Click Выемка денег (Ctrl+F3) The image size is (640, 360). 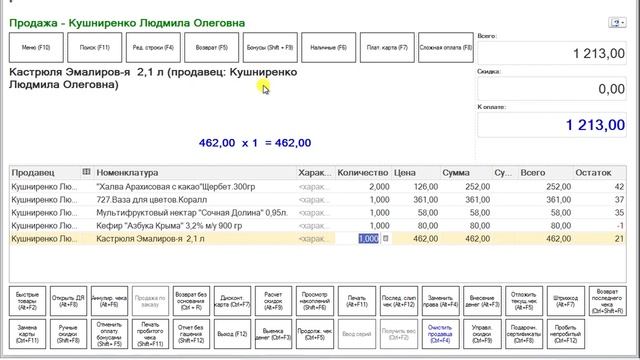pos(273,334)
